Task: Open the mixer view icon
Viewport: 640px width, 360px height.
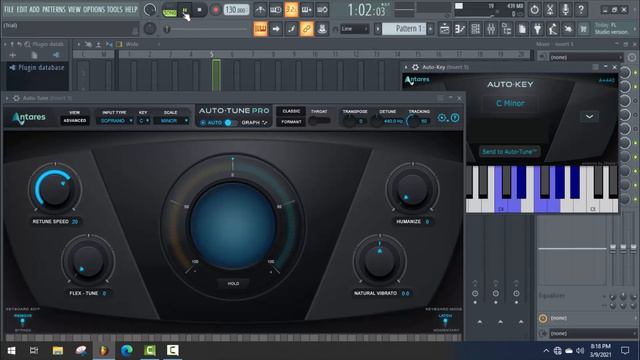Action: pos(491,29)
